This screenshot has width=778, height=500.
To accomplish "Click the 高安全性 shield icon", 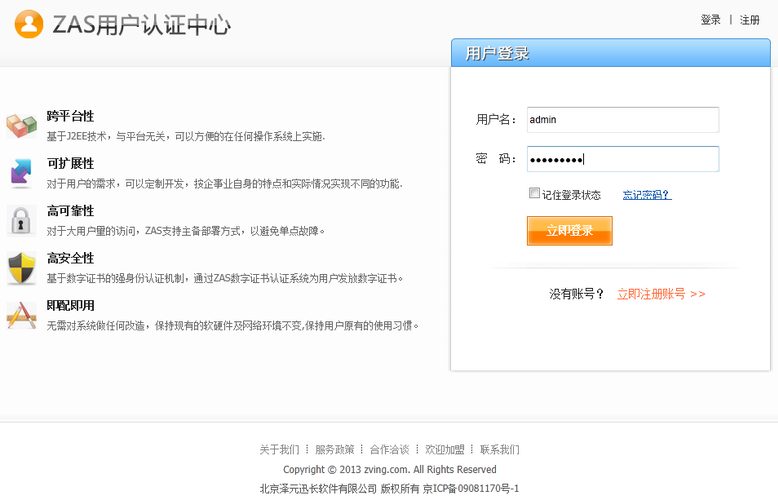I will tap(21, 268).
